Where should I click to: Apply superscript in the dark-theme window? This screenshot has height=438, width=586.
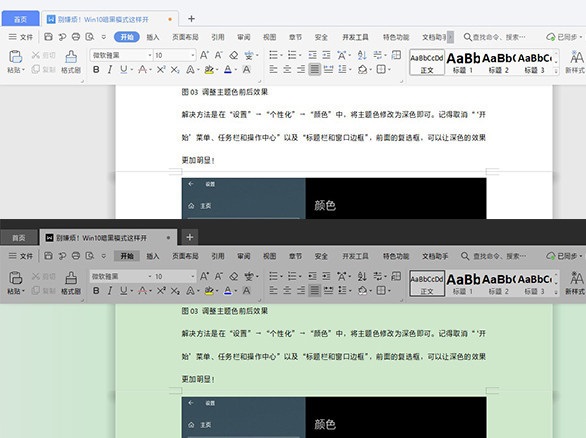[x=161, y=290]
